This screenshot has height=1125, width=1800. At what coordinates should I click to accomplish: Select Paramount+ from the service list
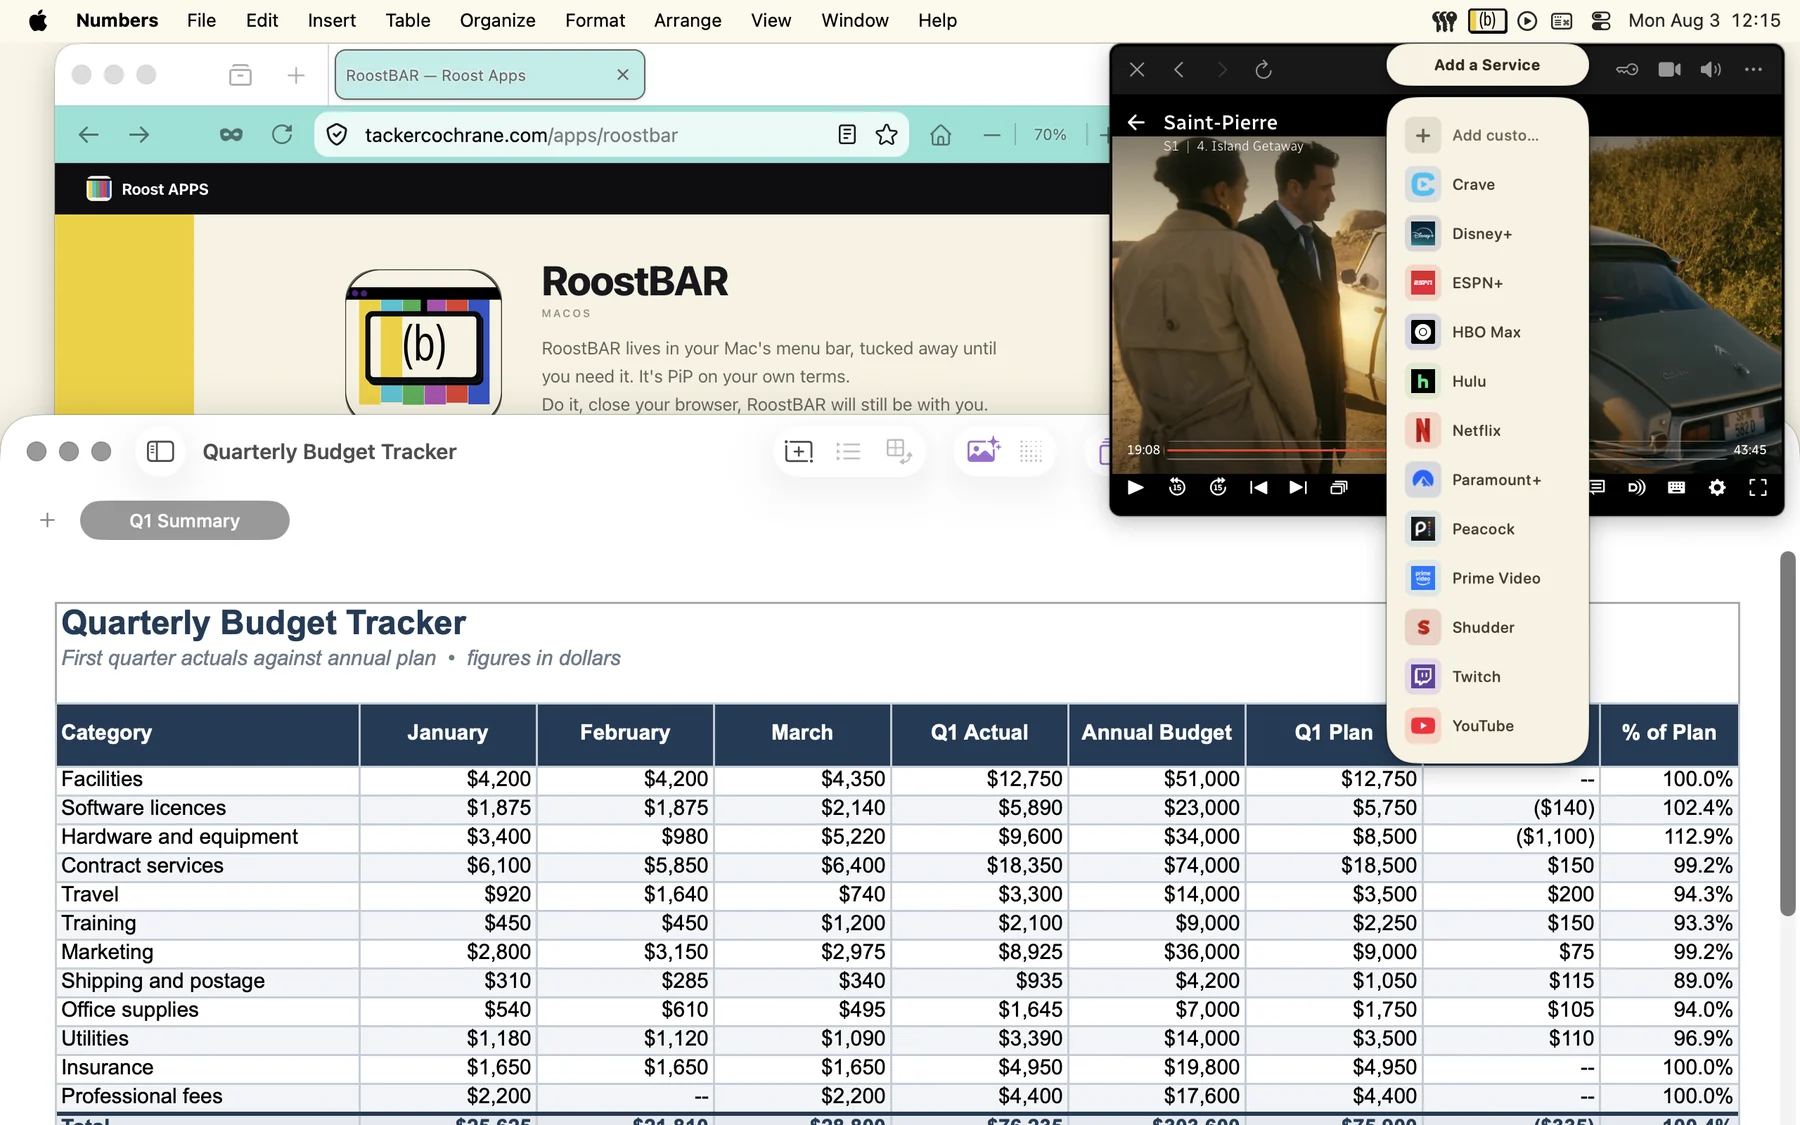(x=1487, y=479)
